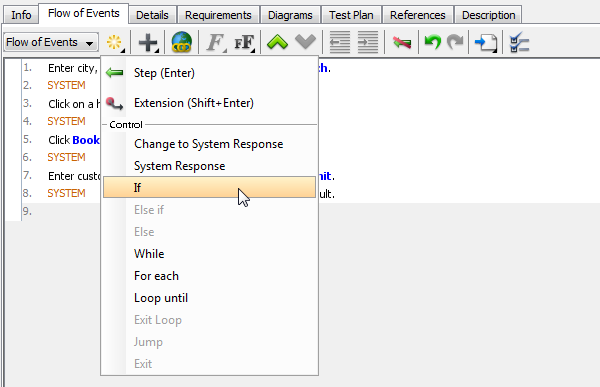Click the gray move down chevron
The image size is (600, 387).
coord(305,42)
